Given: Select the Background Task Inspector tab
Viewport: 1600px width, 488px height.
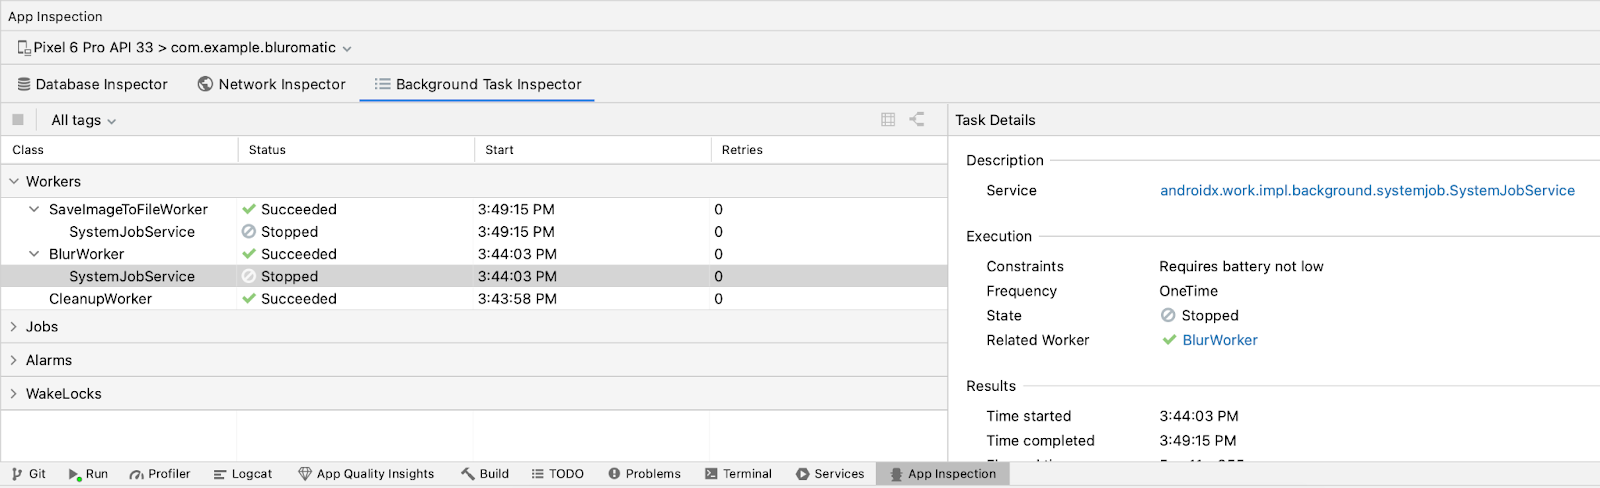Looking at the screenshot, I should coord(477,85).
